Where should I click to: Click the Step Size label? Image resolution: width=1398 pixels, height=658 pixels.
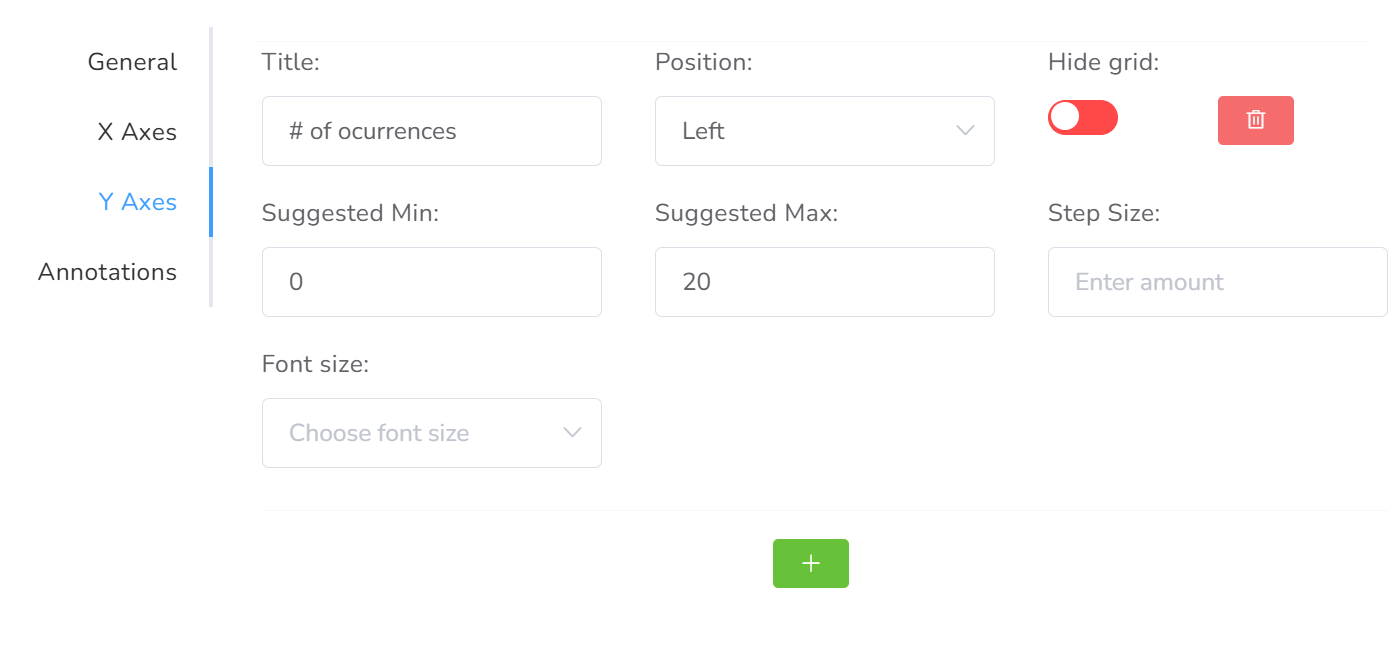pyautogui.click(x=1103, y=213)
